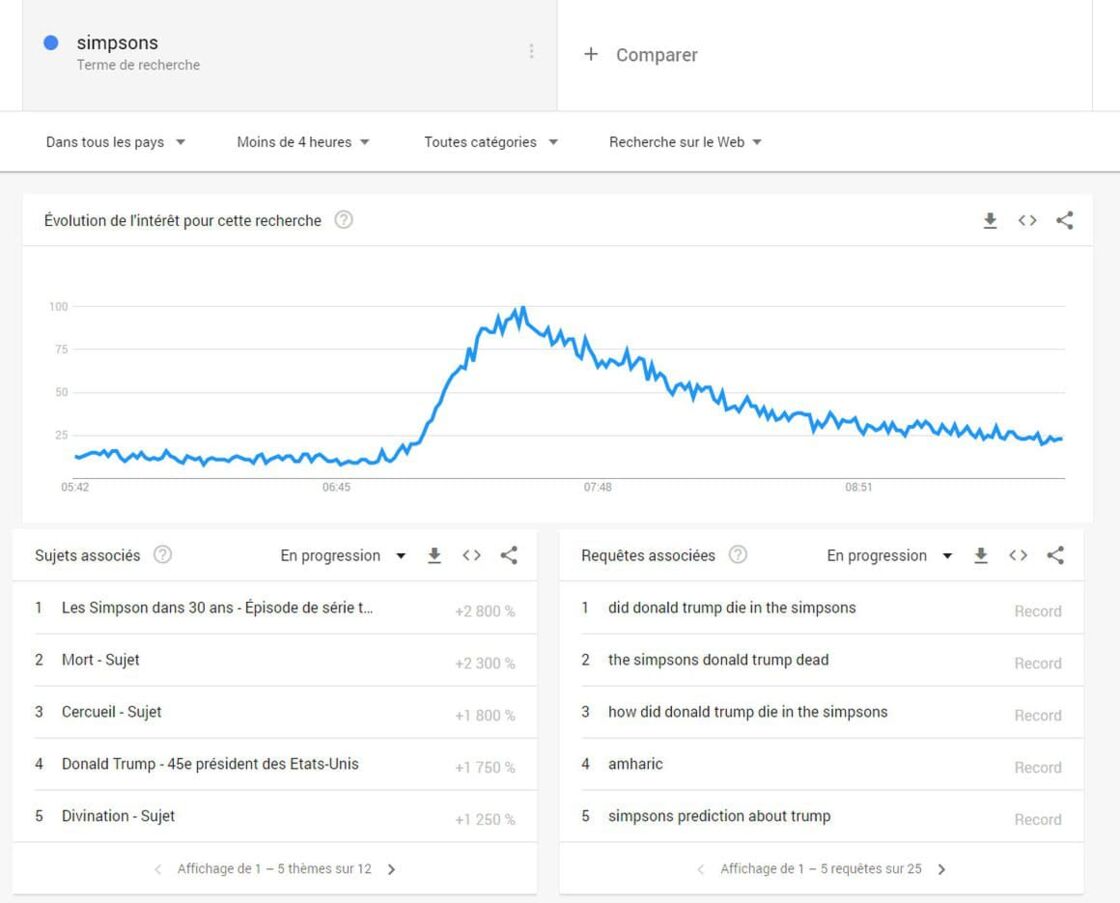Image resolution: width=1120 pixels, height=903 pixels.
Task: Open the Moins de 4 heures dropdown
Action: [304, 142]
